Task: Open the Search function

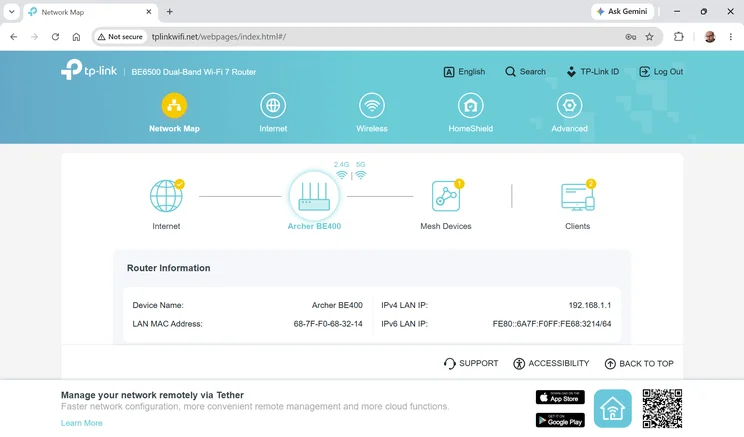Action: click(525, 72)
